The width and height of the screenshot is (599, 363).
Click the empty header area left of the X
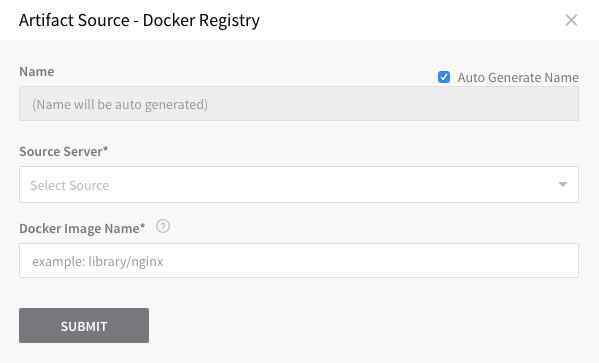(x=413, y=20)
